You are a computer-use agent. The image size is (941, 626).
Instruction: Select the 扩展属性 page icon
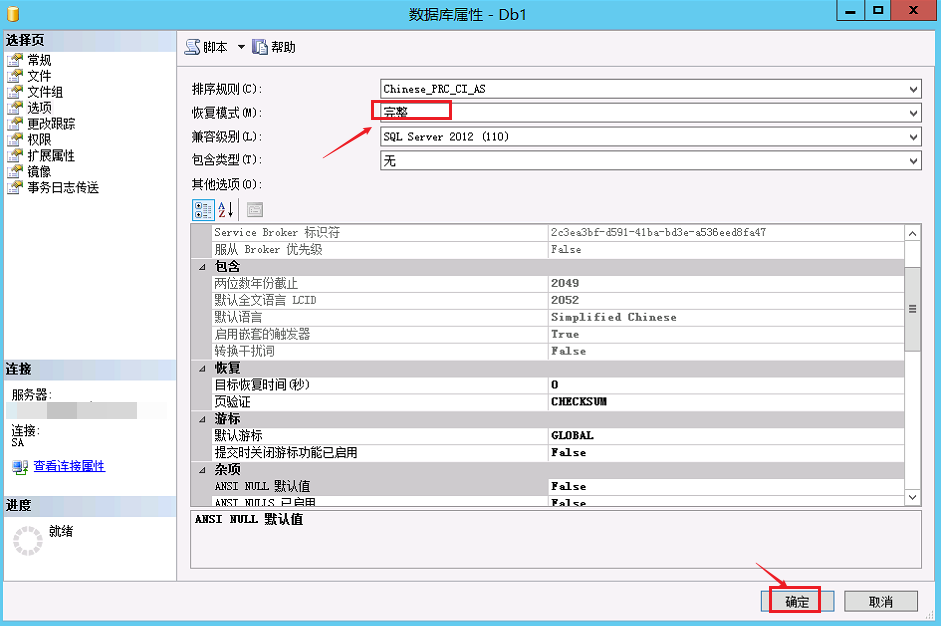pos(15,155)
